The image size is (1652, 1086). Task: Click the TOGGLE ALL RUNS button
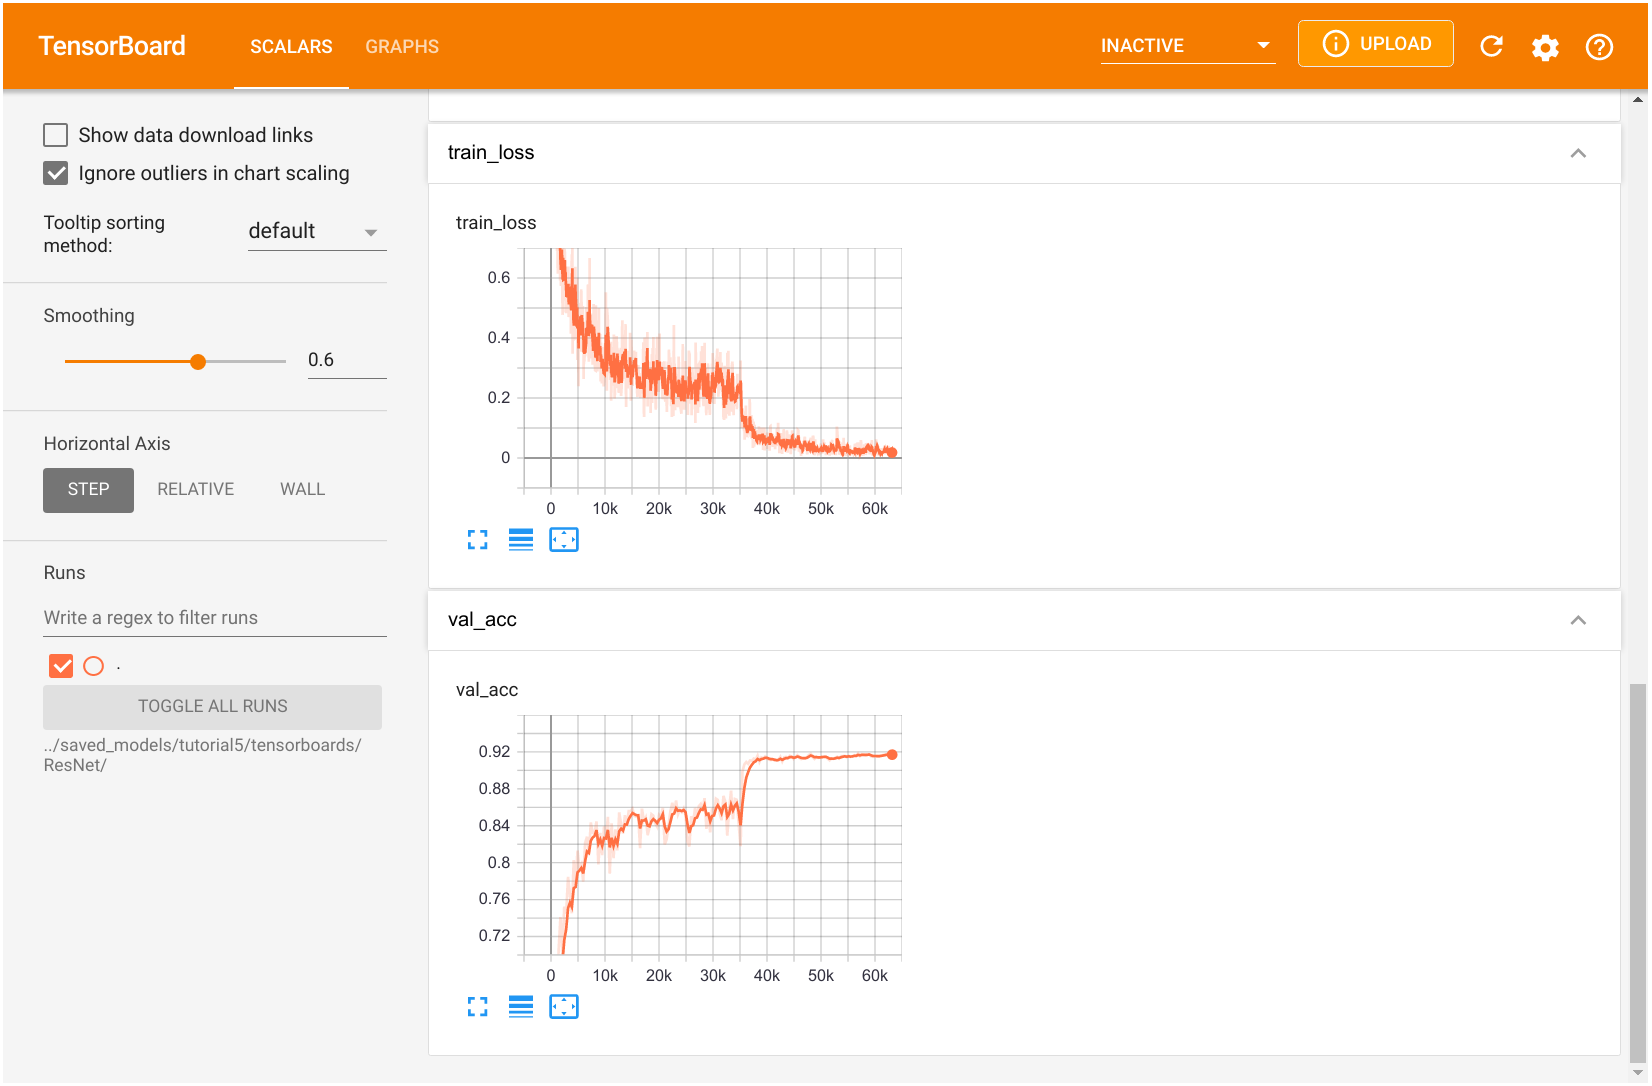click(212, 706)
